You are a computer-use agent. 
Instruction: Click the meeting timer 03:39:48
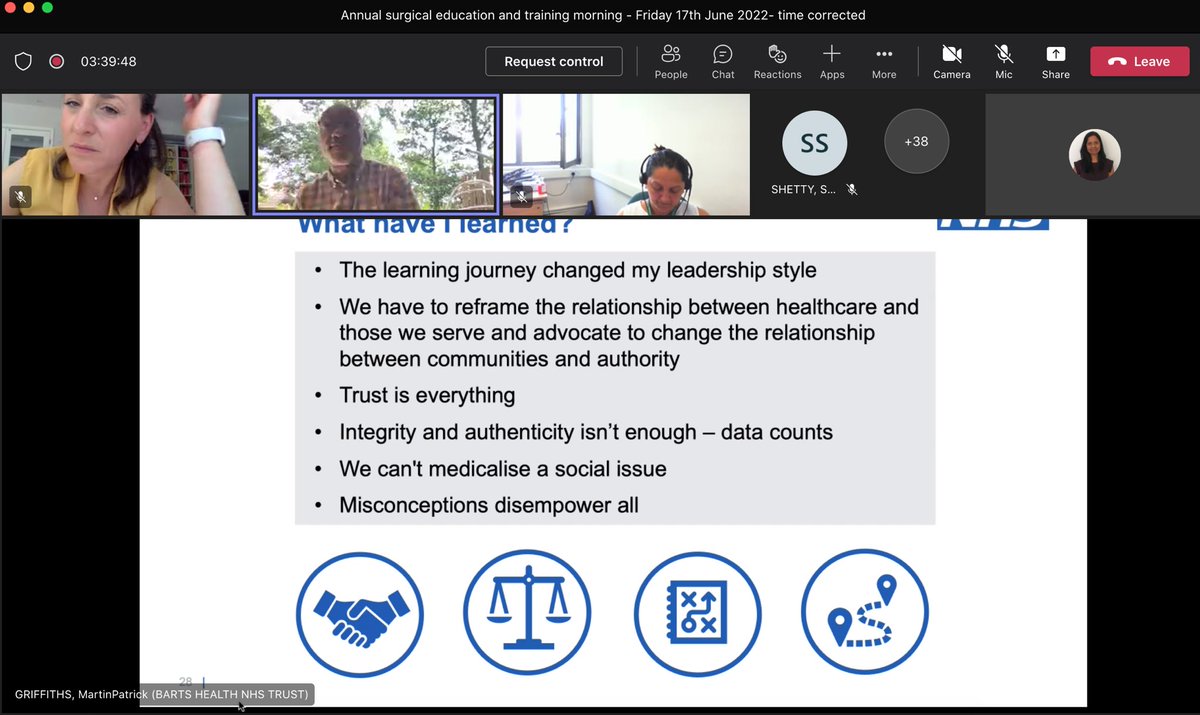tap(109, 61)
